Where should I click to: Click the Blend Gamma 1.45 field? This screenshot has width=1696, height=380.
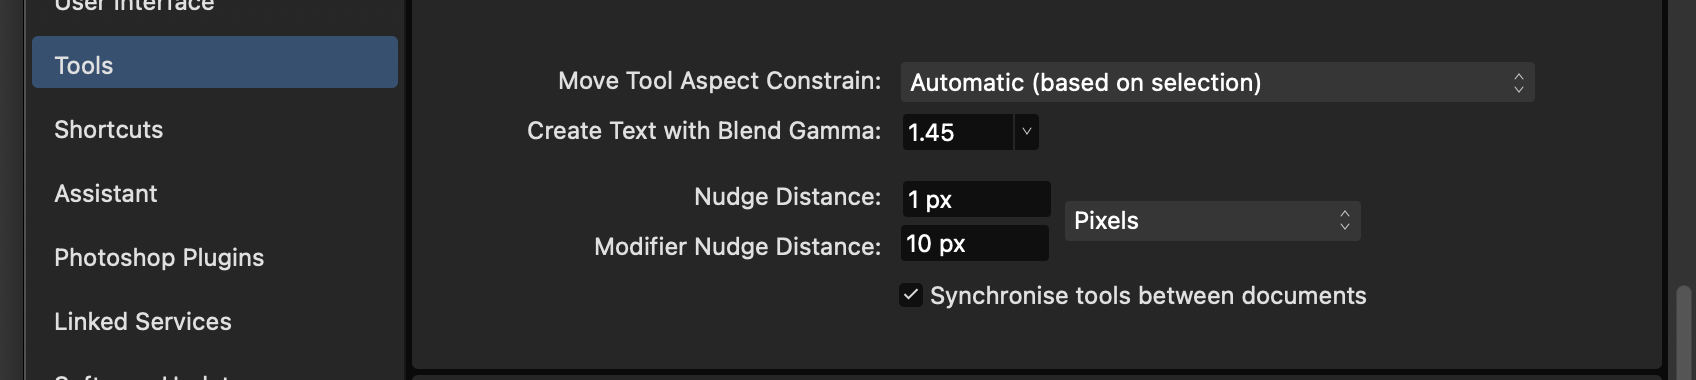pyautogui.click(x=958, y=132)
